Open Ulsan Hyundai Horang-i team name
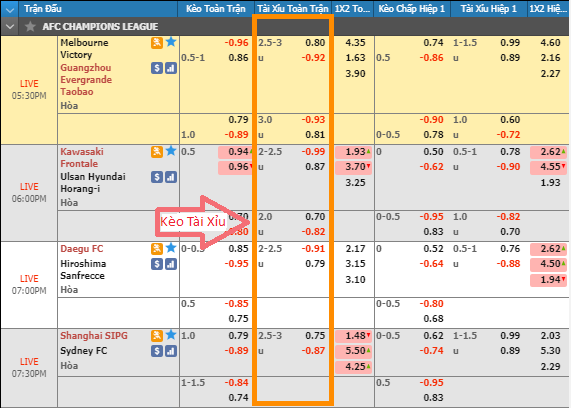The height and width of the screenshot is (408, 571). click(x=93, y=183)
